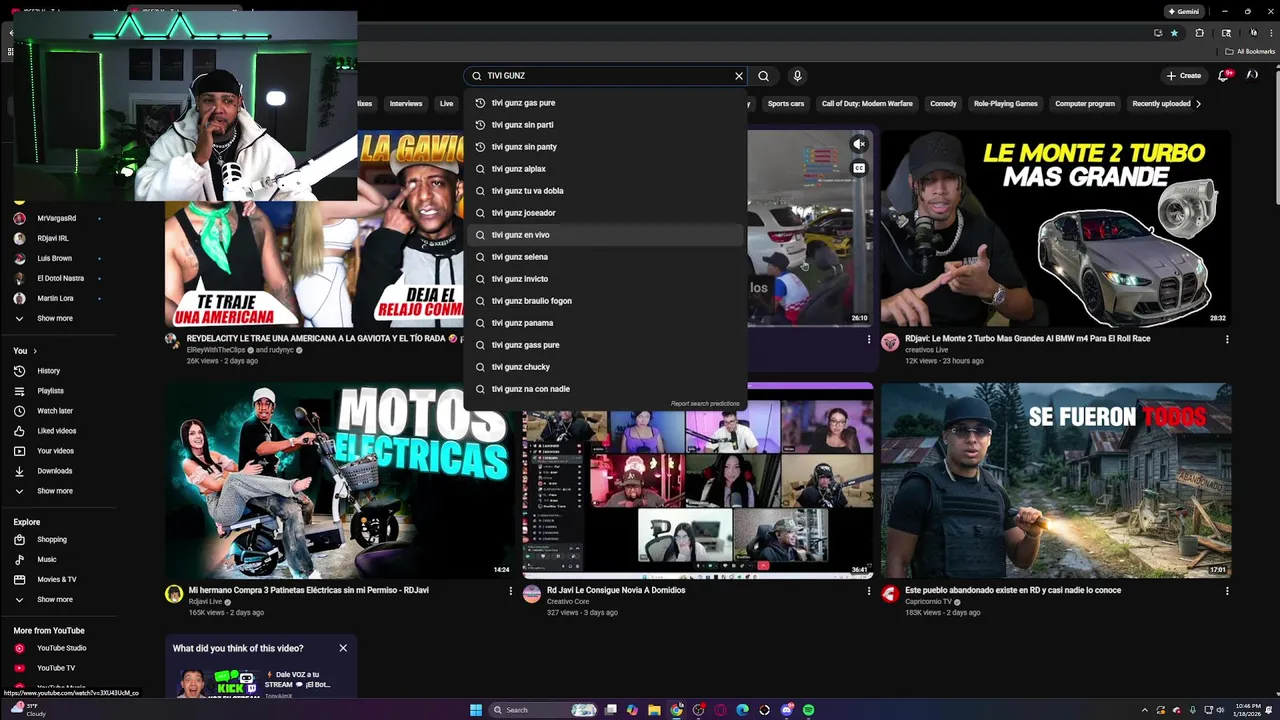1280x720 pixels.
Task: Open options for 'pueblo abandonado' video
Action: pyautogui.click(x=1227, y=591)
